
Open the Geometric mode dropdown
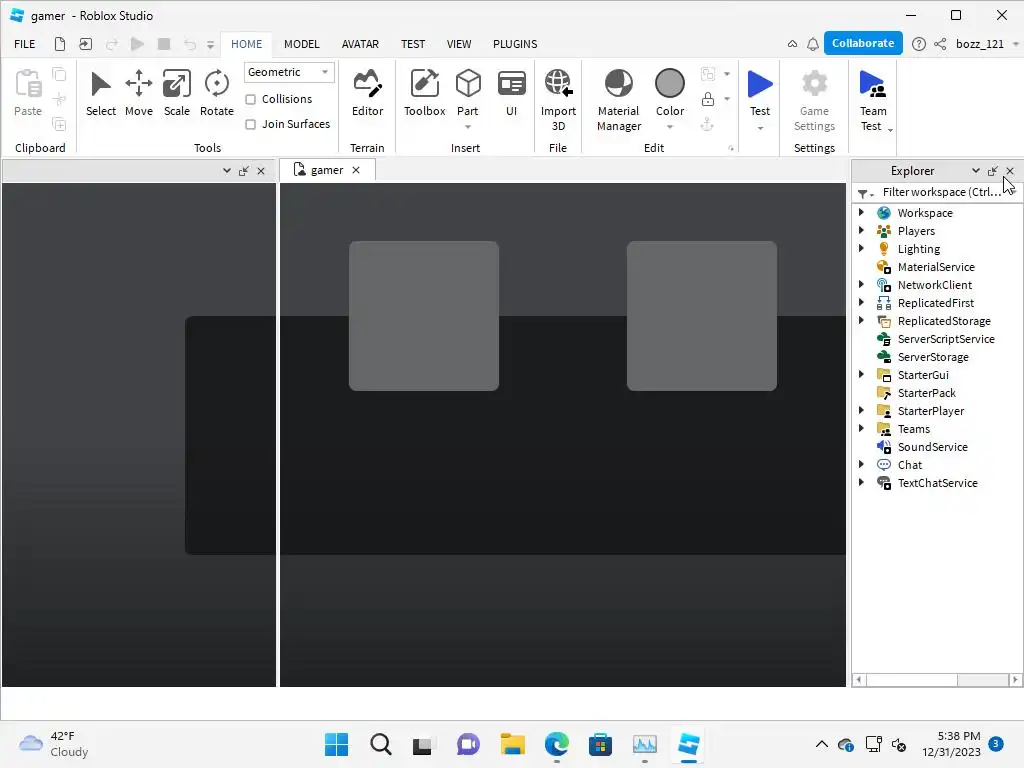pos(289,72)
